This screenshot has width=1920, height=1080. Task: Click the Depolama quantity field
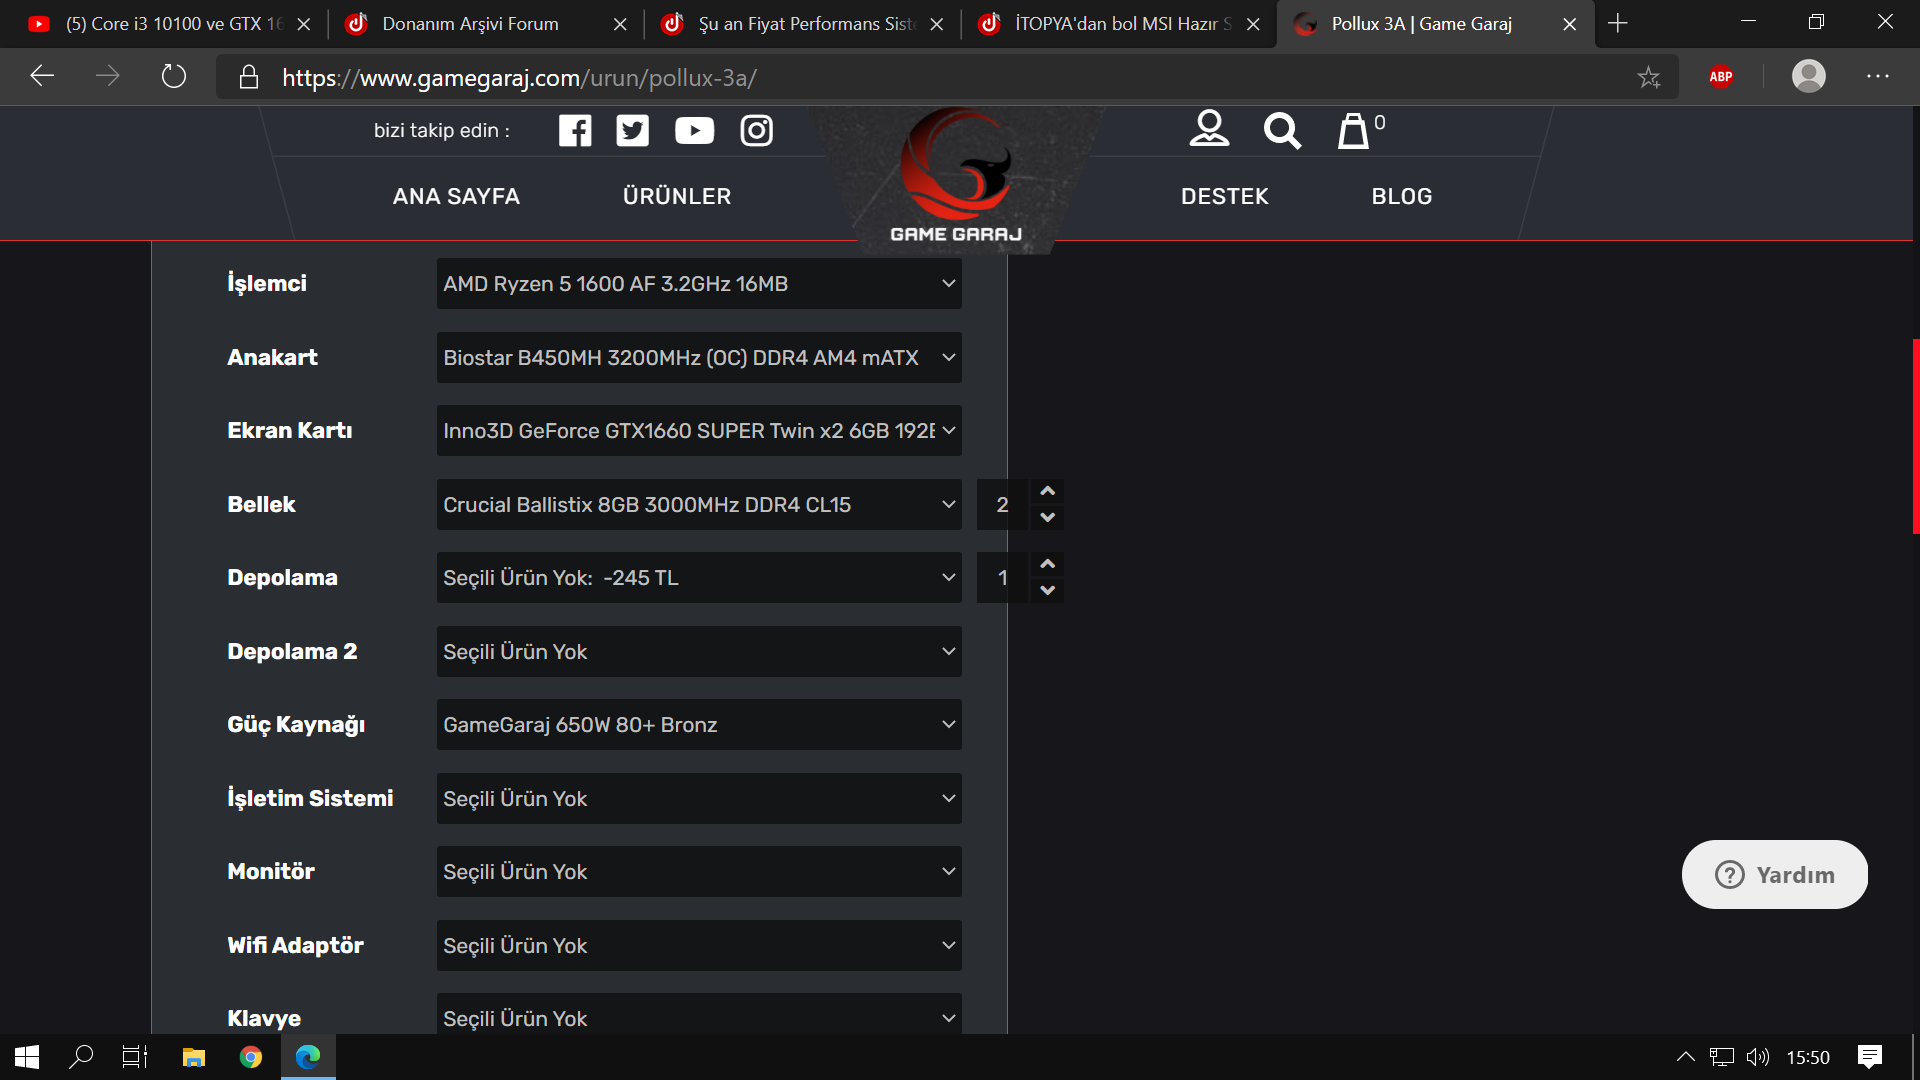pyautogui.click(x=1002, y=578)
